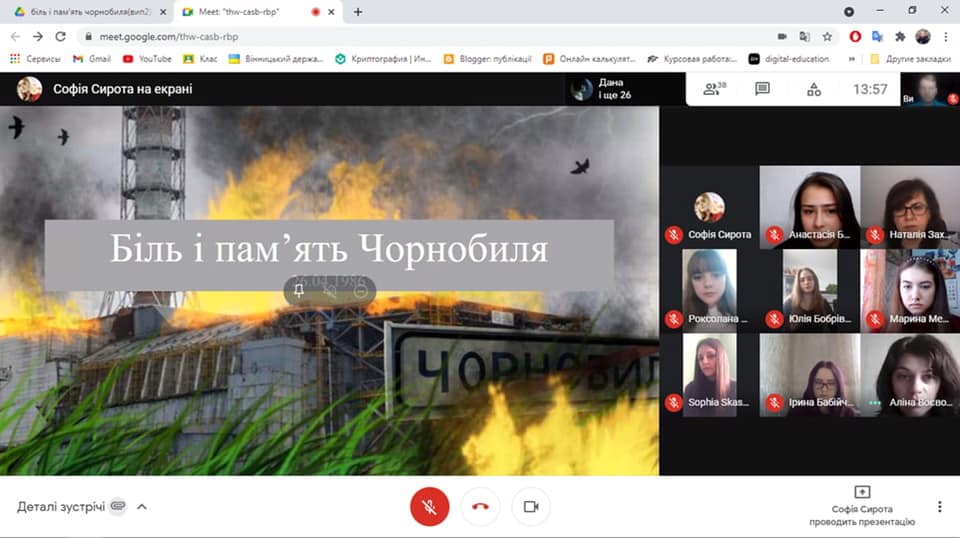
Task: Select Юлія Бобрів... video tile
Action: point(809,291)
